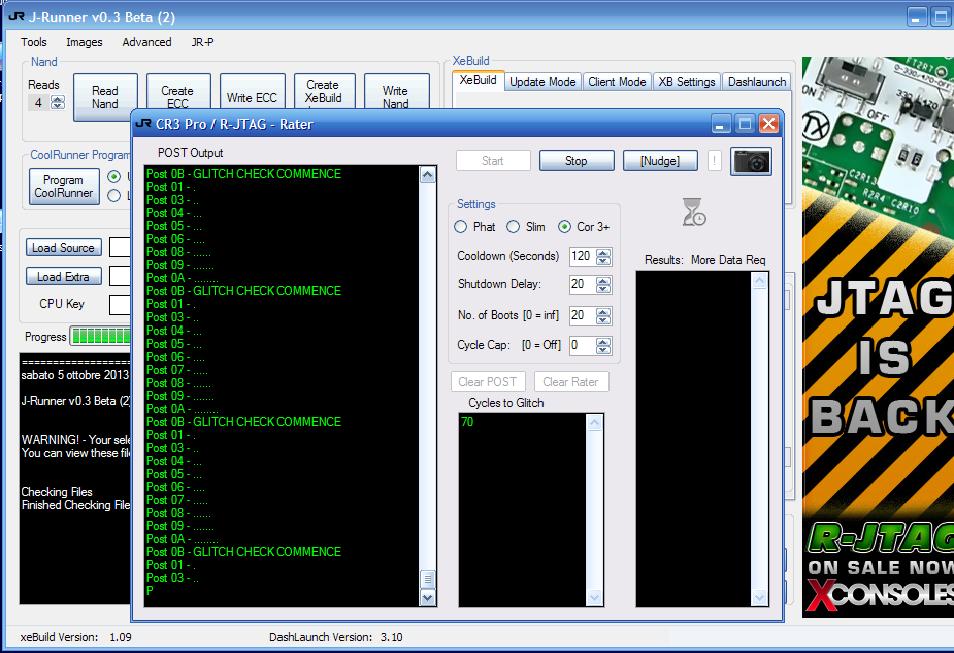
Task: Click the hourglass timer icon in Rater
Action: (694, 212)
